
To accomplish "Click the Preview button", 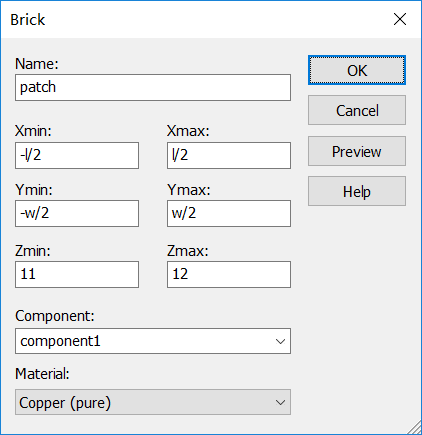I will coord(357,151).
